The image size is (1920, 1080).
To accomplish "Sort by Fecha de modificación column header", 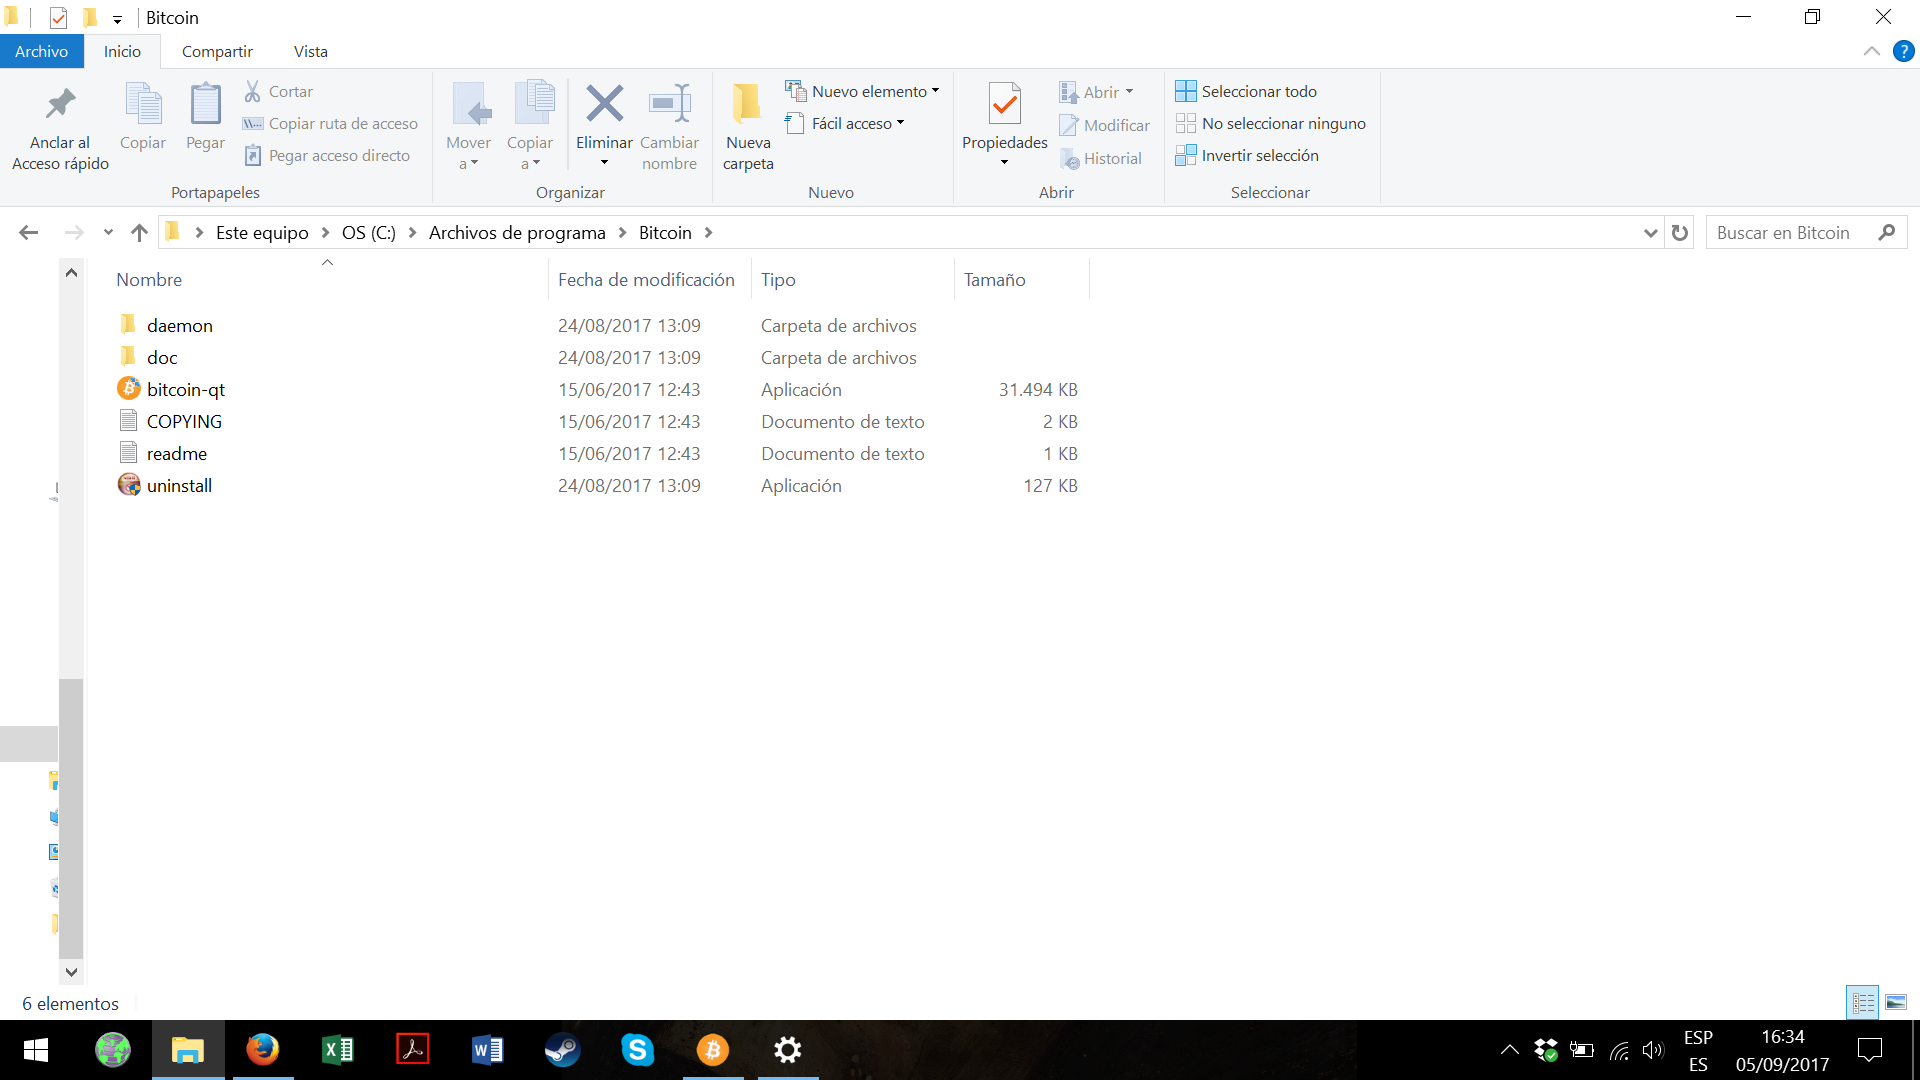I will pos(646,280).
